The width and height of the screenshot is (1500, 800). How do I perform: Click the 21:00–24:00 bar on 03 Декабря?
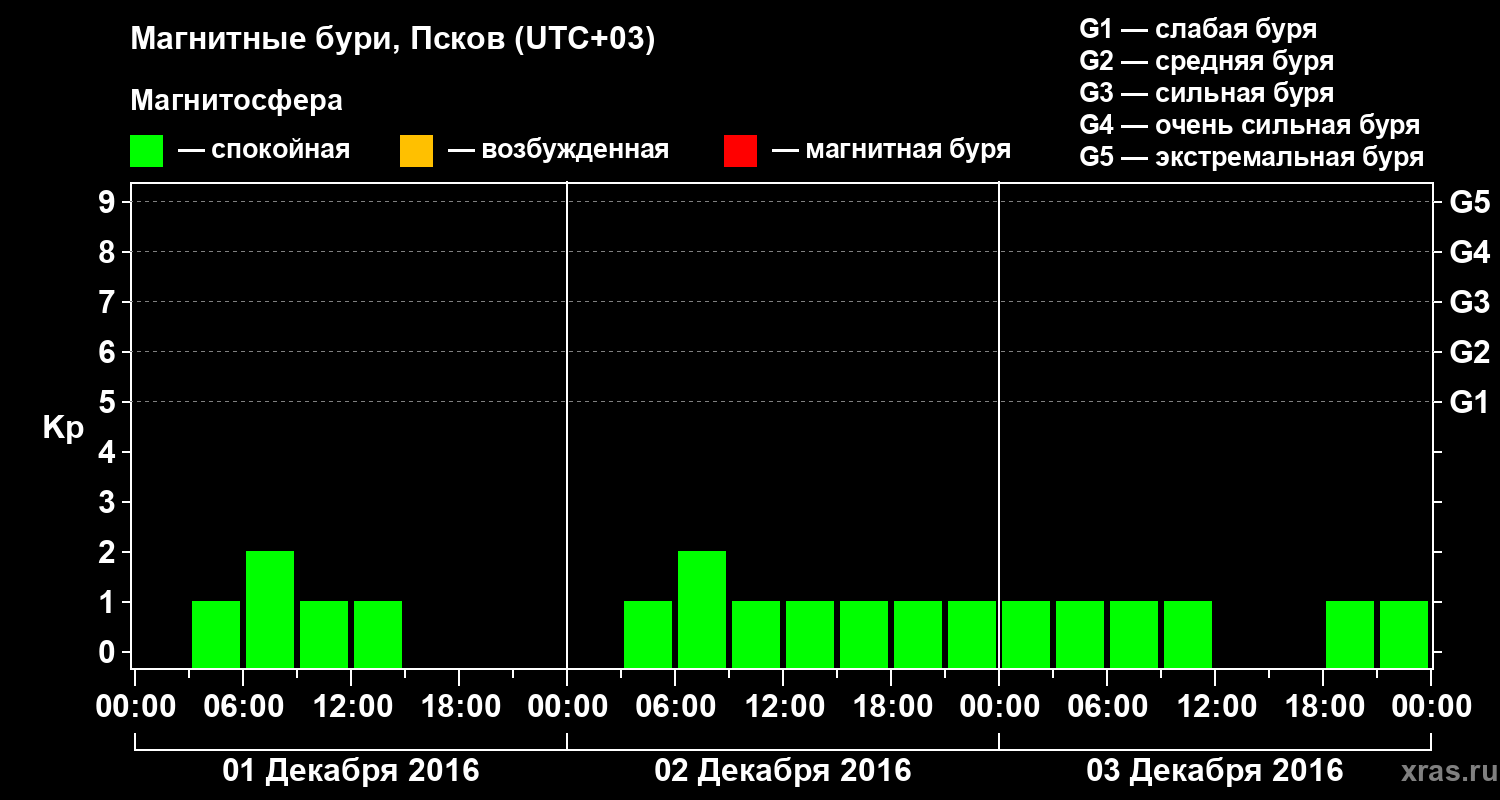(x=1404, y=634)
